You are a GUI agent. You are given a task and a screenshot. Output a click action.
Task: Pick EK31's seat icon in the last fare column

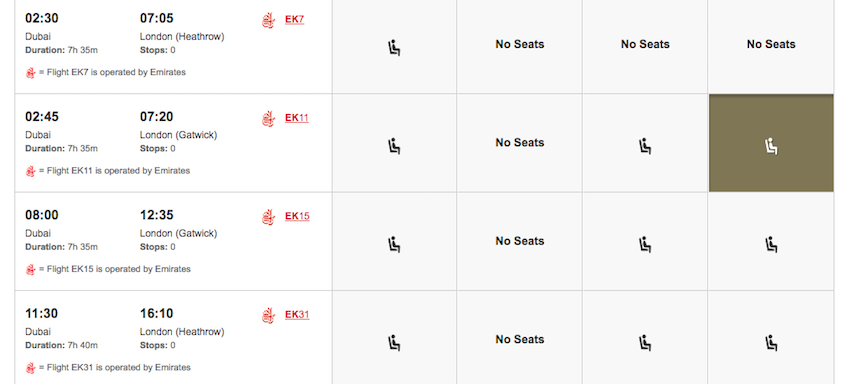(x=771, y=343)
